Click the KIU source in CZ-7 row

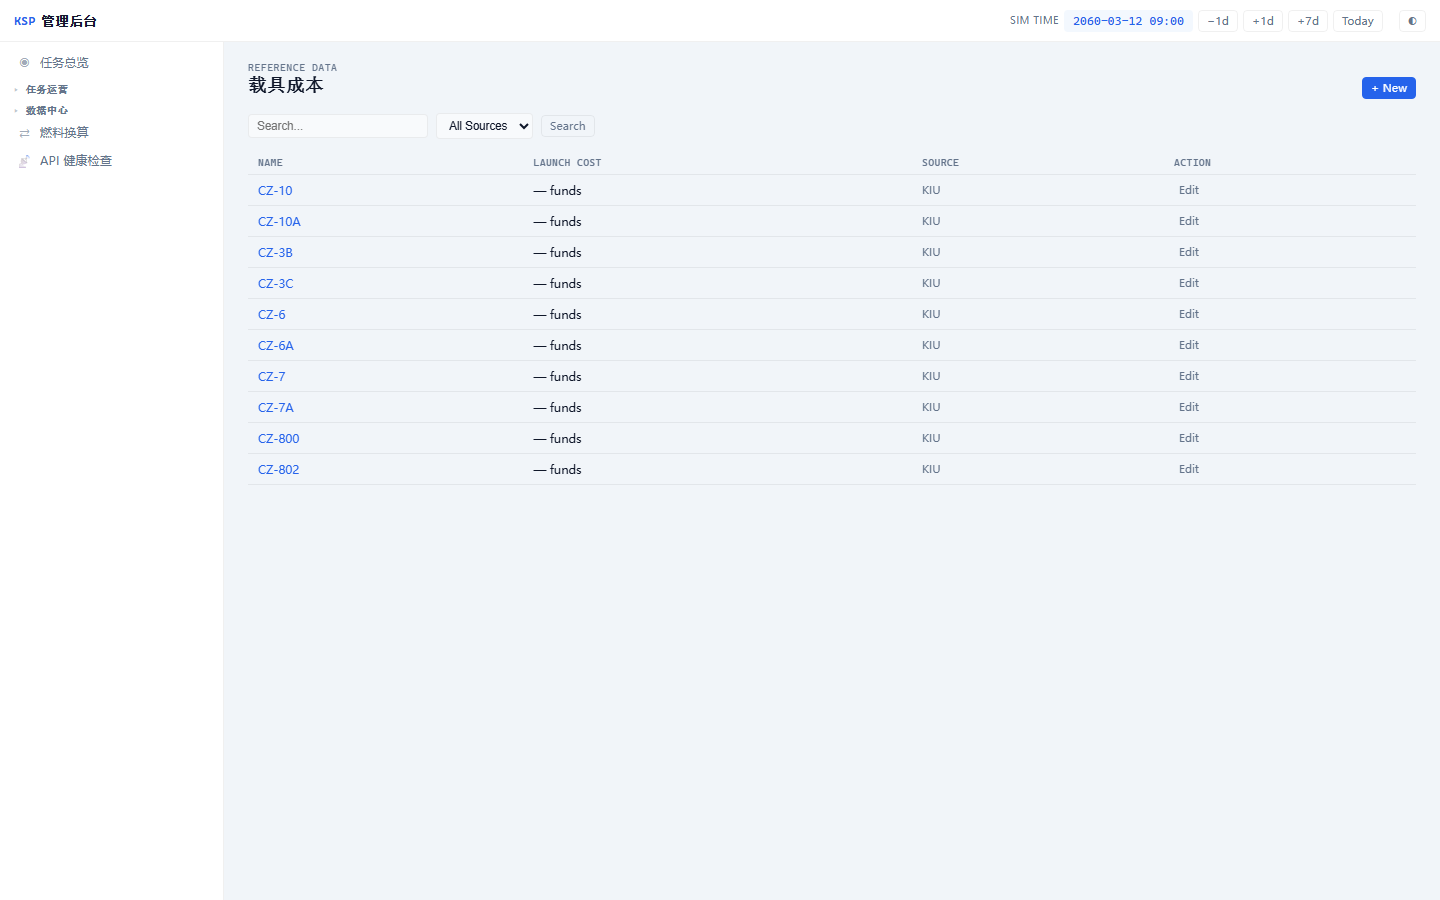[x=931, y=376]
